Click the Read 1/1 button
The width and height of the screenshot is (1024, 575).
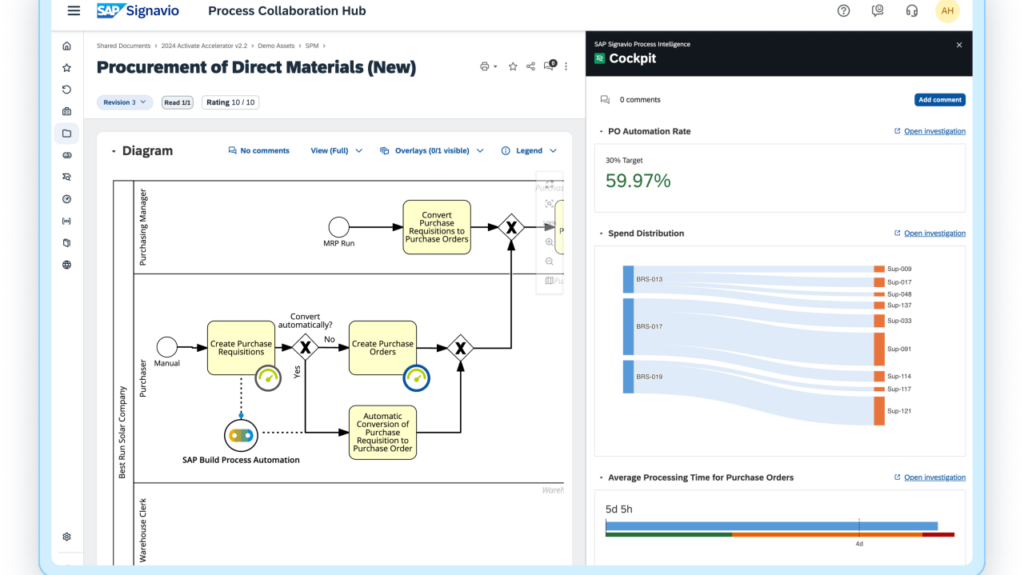pyautogui.click(x=177, y=103)
